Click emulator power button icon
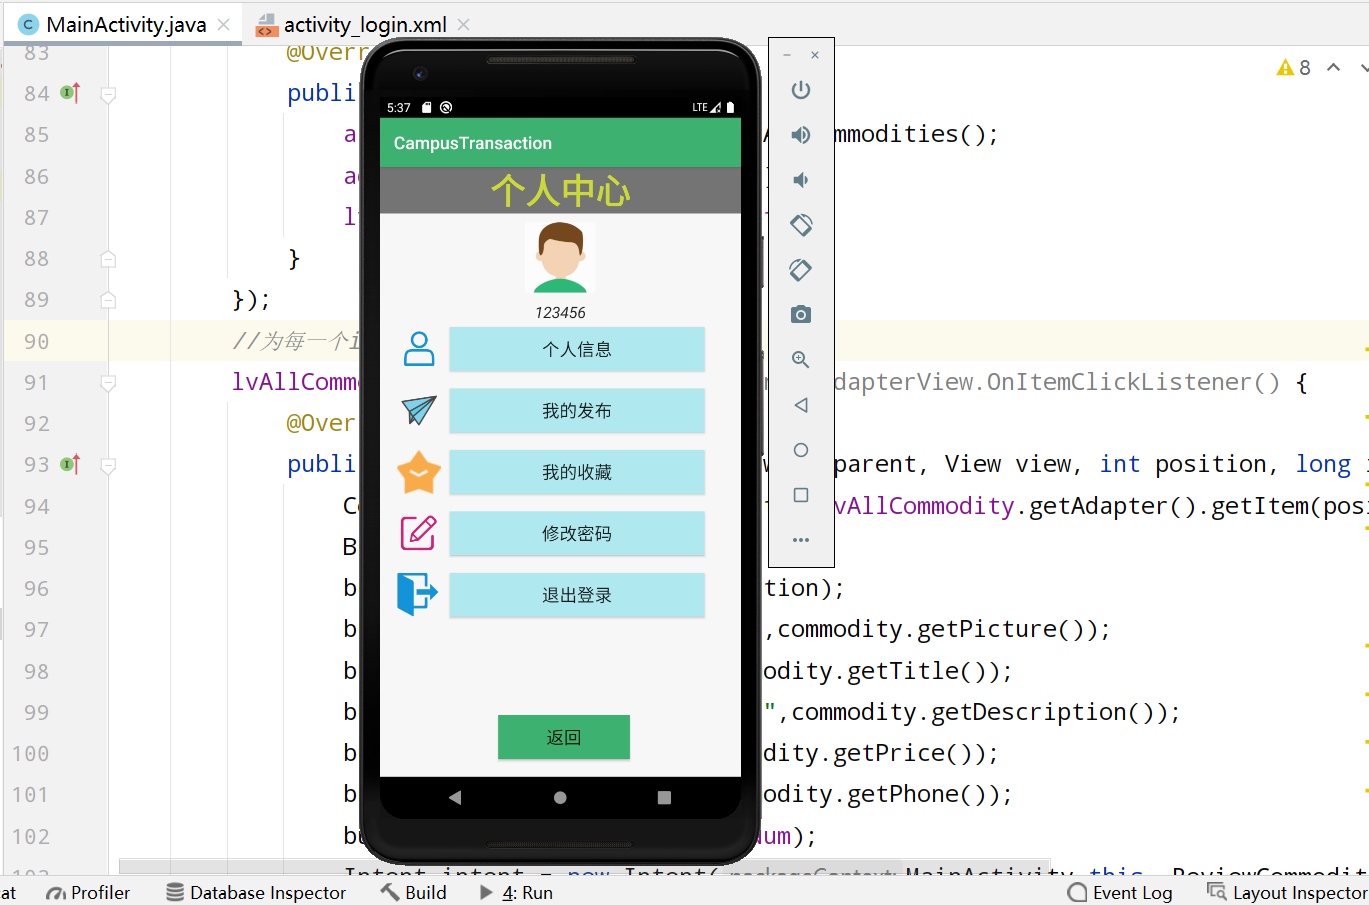Image resolution: width=1369 pixels, height=905 pixels. (x=801, y=90)
